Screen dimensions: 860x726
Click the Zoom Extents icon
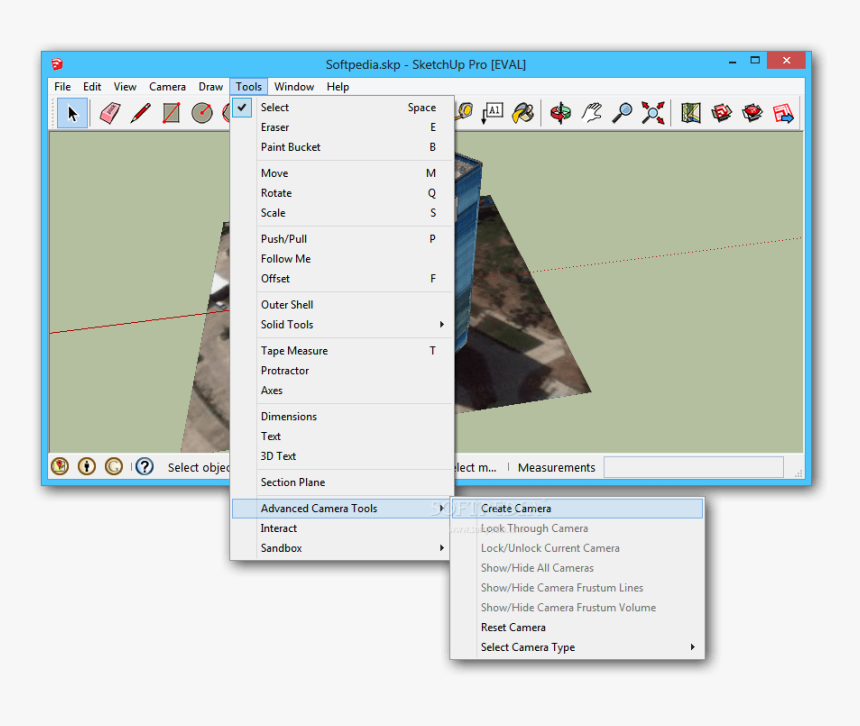pyautogui.click(x=653, y=113)
